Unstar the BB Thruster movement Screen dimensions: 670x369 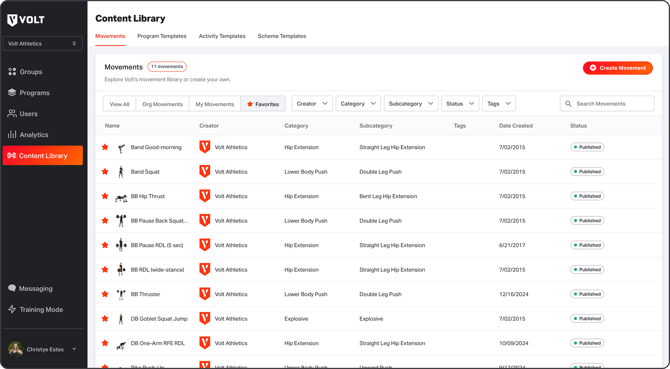pyautogui.click(x=105, y=294)
